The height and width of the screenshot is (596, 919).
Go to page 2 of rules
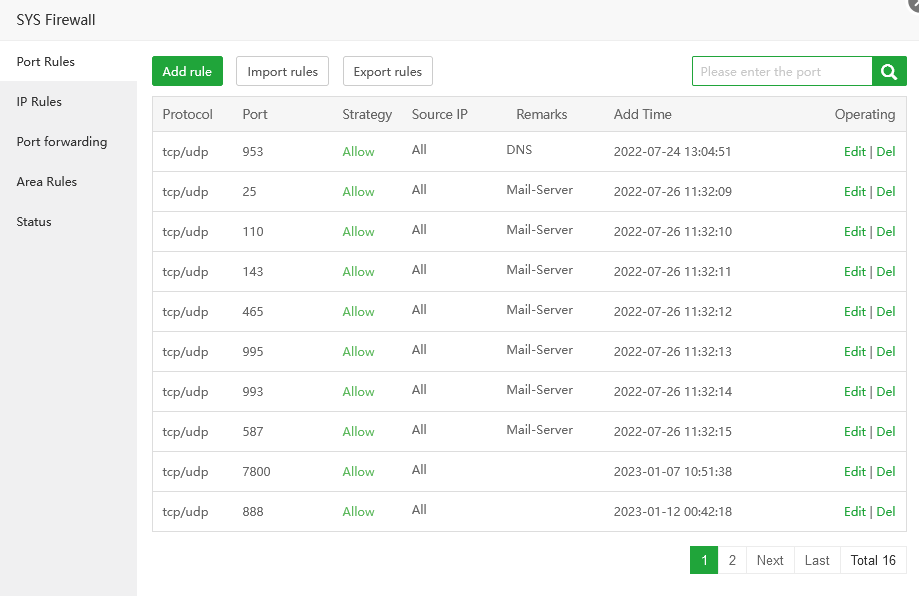point(732,560)
